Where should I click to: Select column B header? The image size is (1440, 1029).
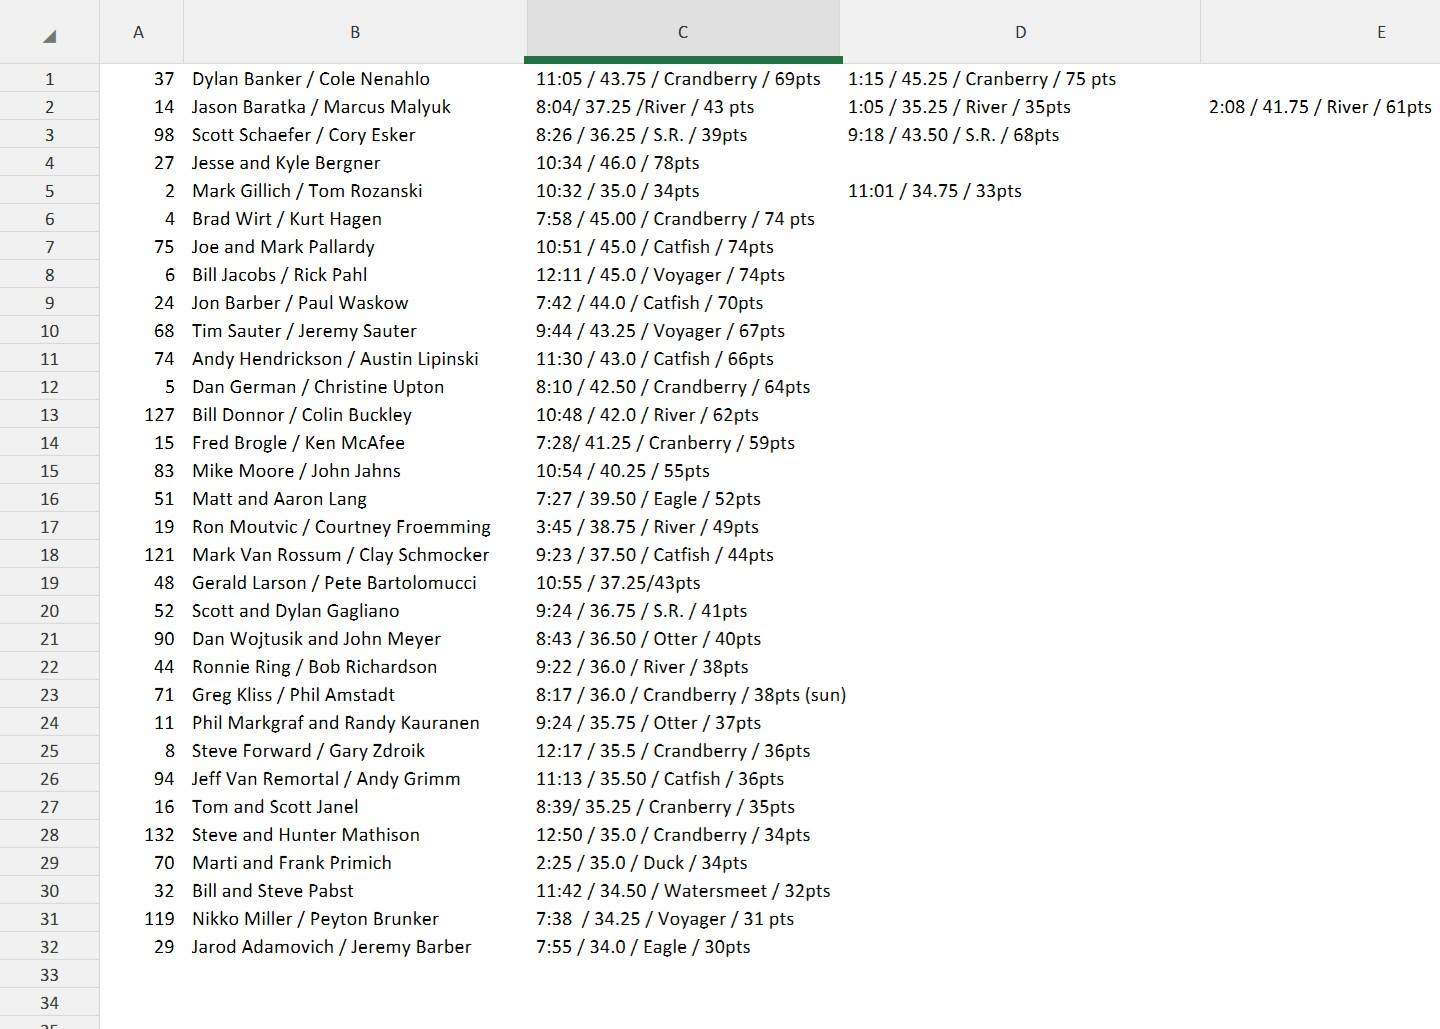click(354, 32)
